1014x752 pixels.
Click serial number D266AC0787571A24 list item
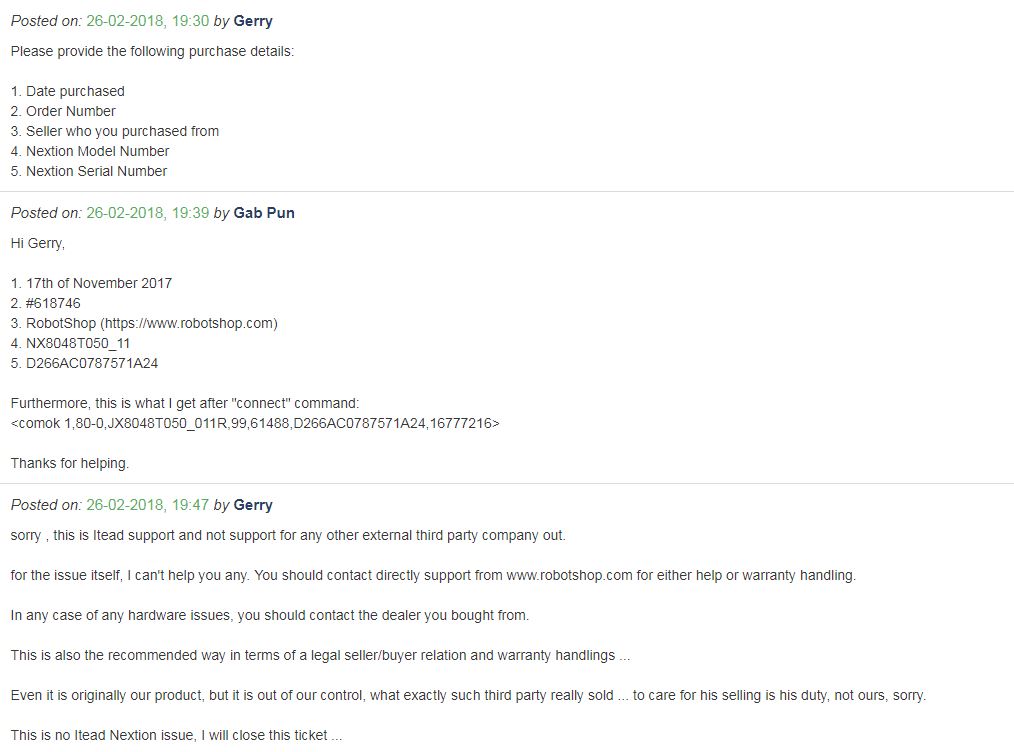(x=85, y=363)
